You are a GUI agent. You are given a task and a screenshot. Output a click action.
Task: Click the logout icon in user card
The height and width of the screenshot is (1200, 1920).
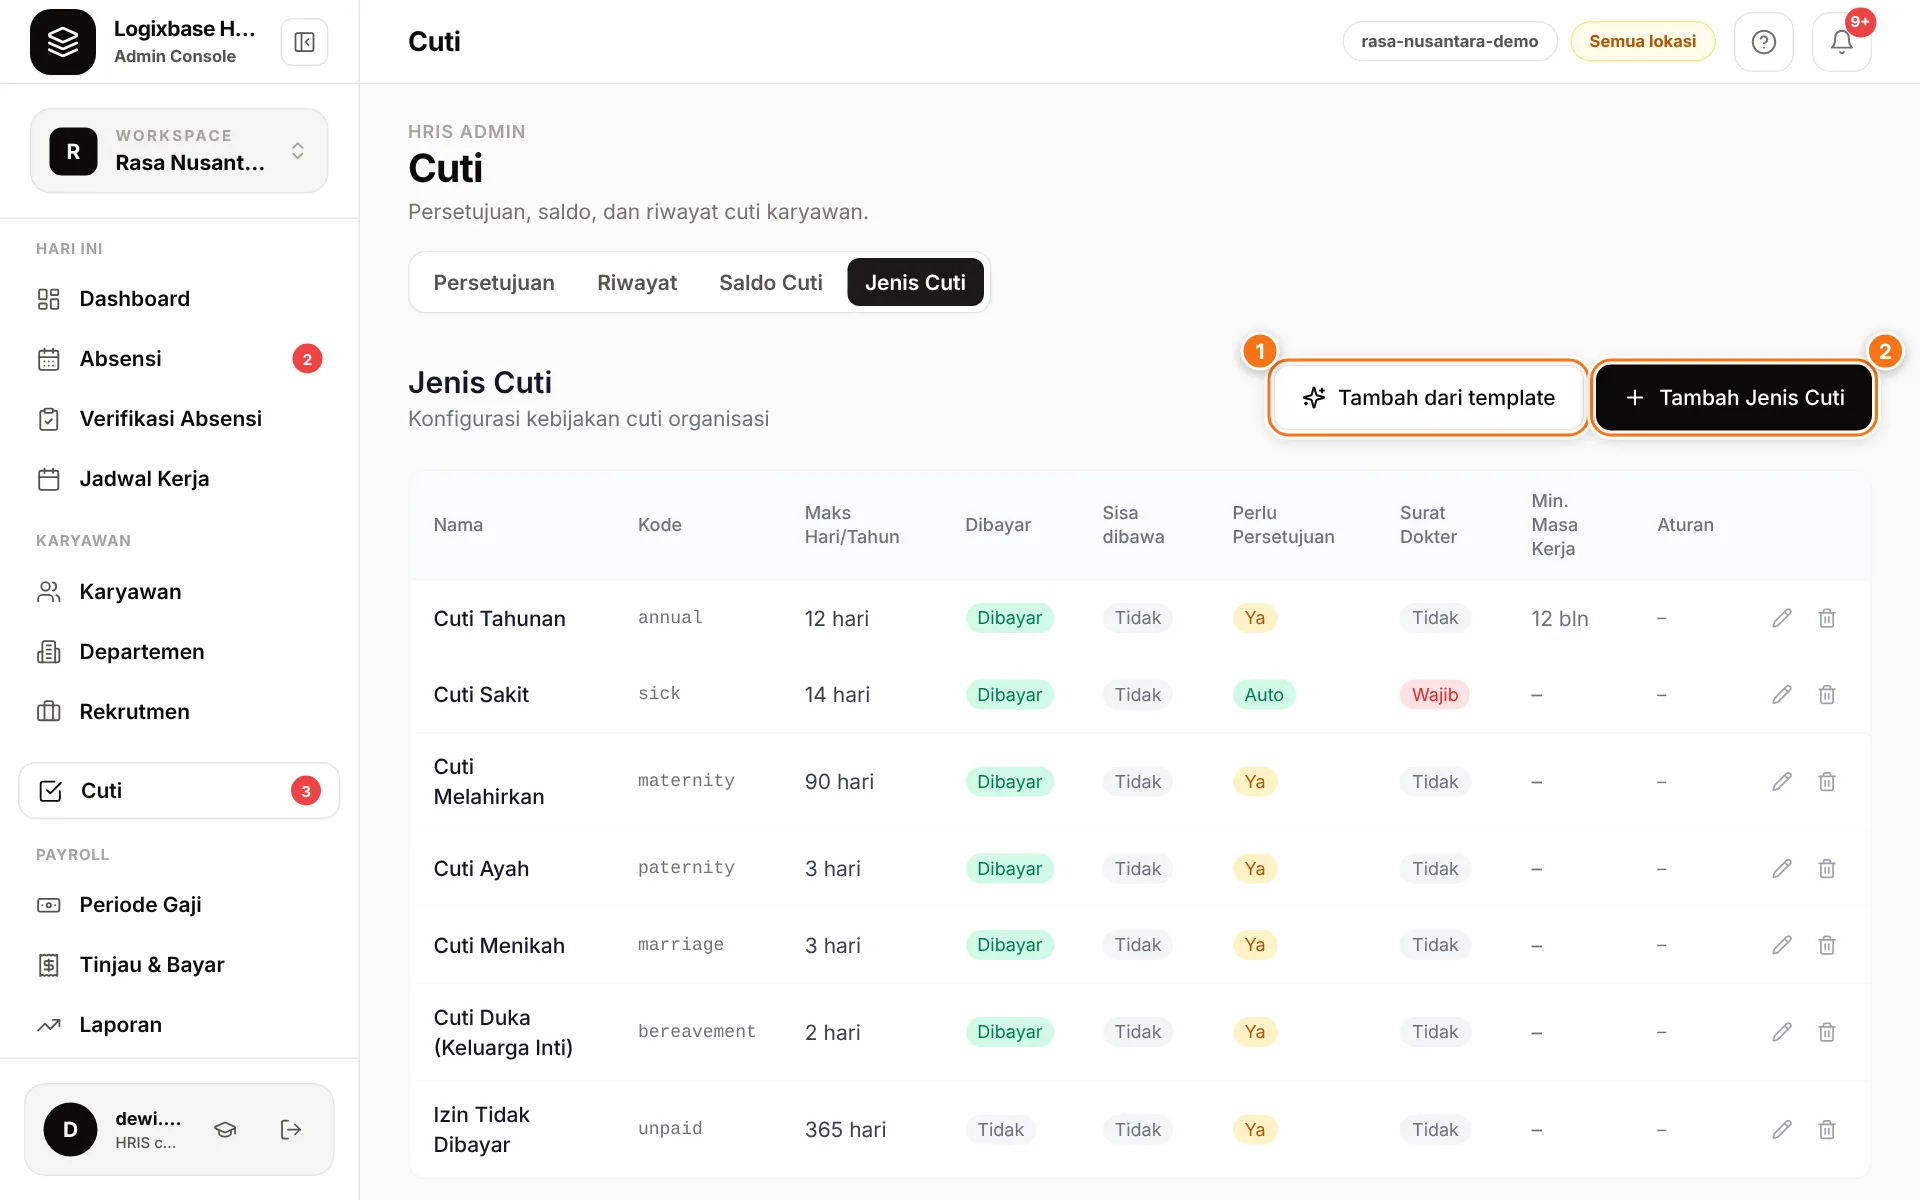point(290,1130)
